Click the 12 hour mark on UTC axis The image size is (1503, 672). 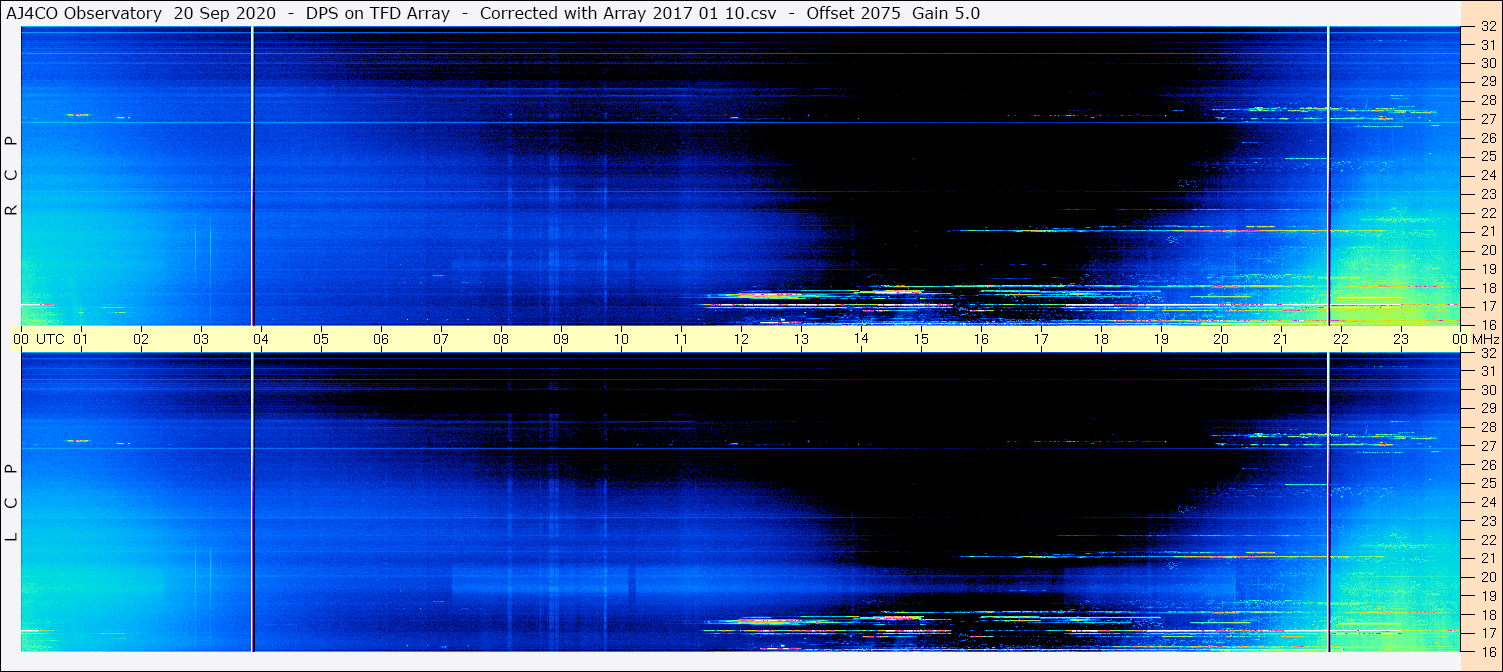click(741, 339)
